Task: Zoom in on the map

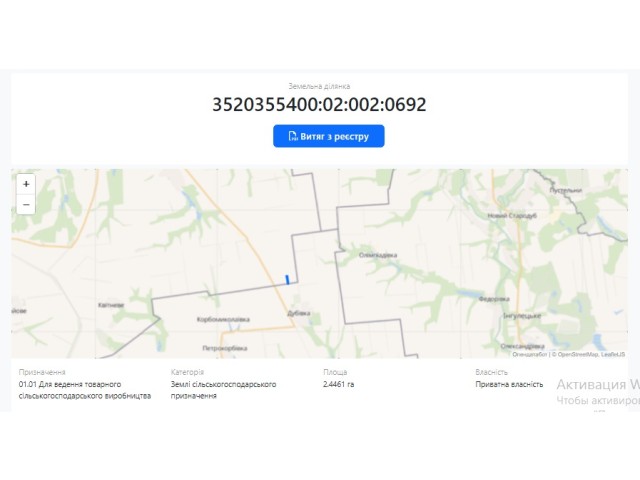Action: pyautogui.click(x=26, y=184)
